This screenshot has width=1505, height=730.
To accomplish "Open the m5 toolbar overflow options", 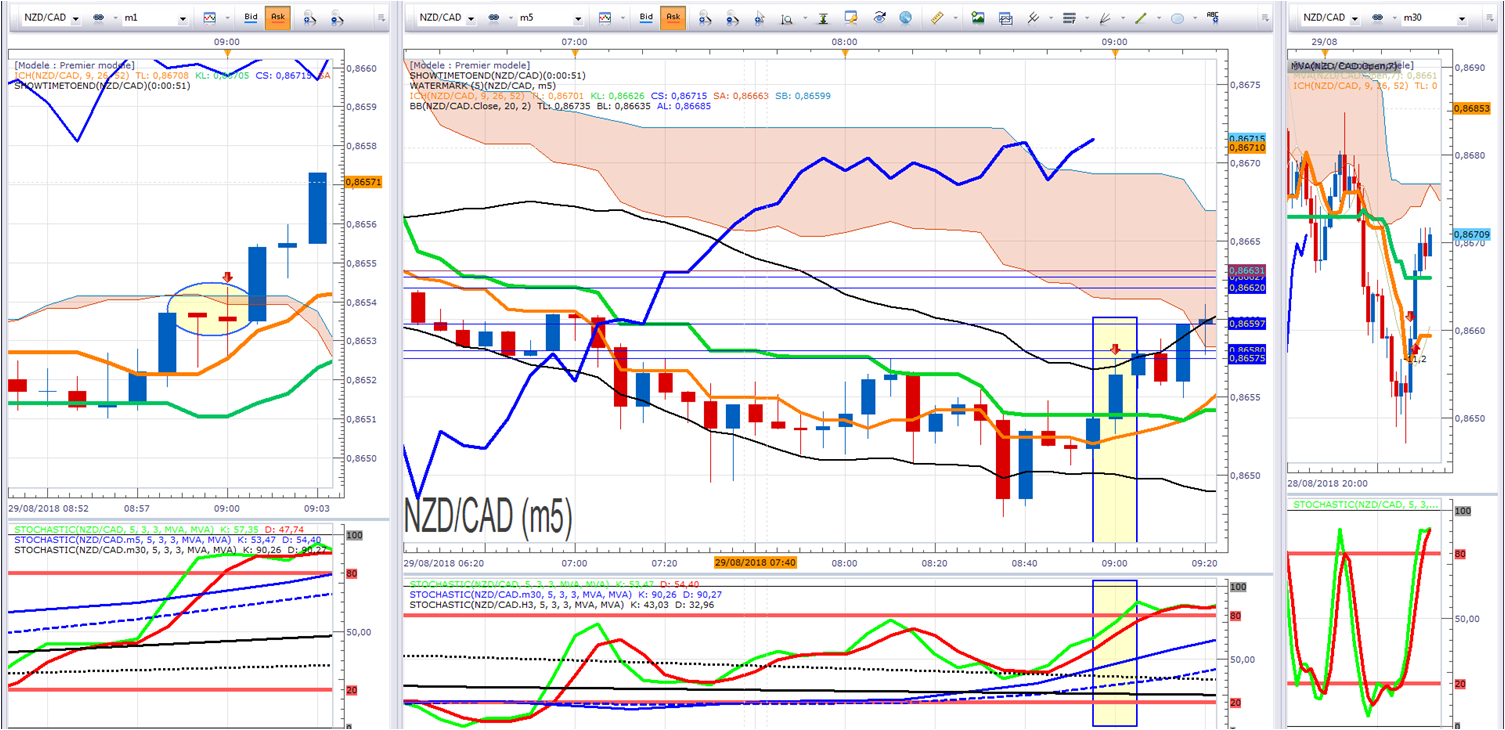I will 1265,18.
